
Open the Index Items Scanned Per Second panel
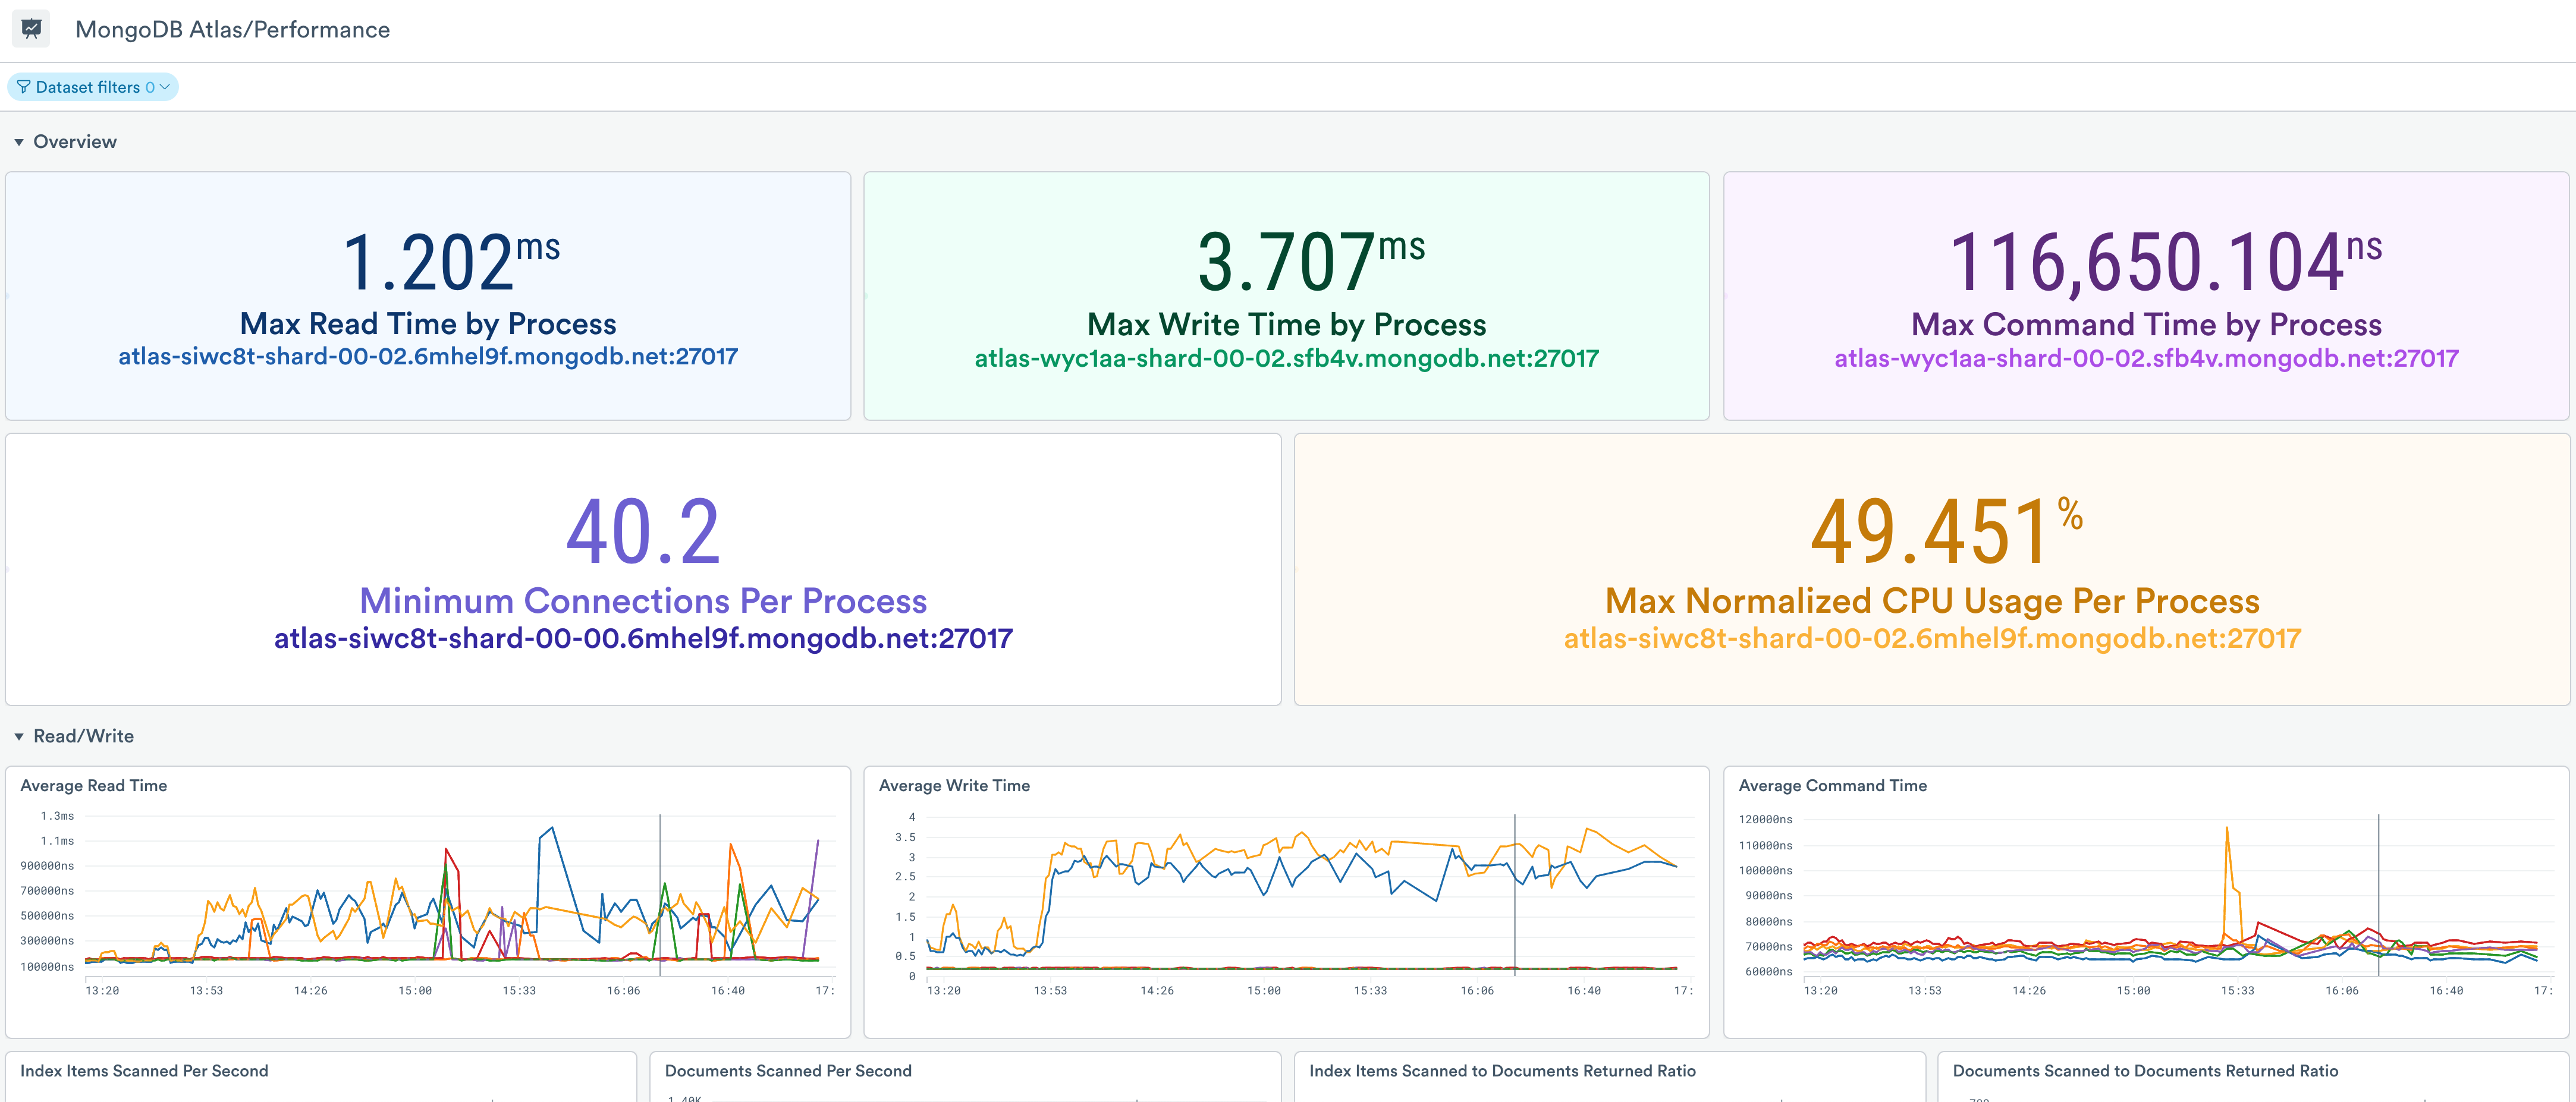coord(144,1070)
